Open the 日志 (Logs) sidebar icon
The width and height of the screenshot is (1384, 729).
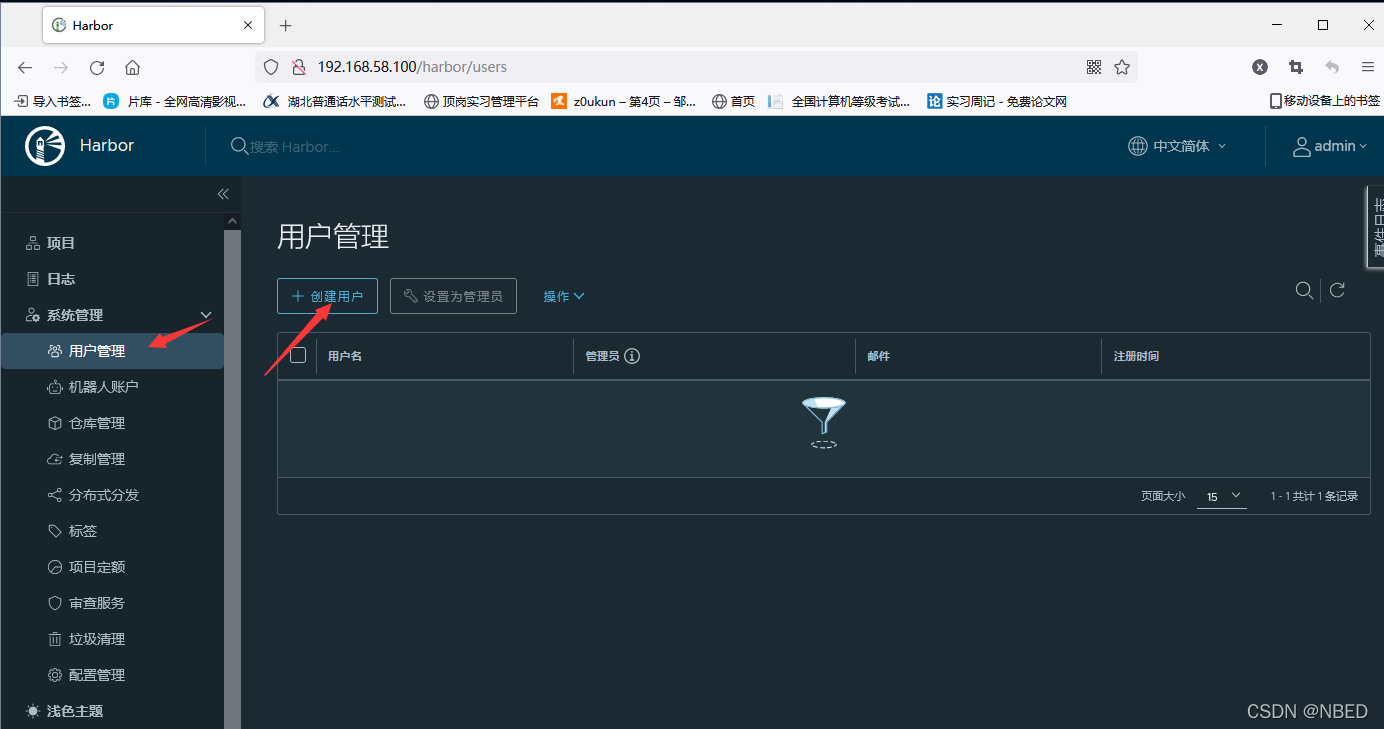(62, 278)
